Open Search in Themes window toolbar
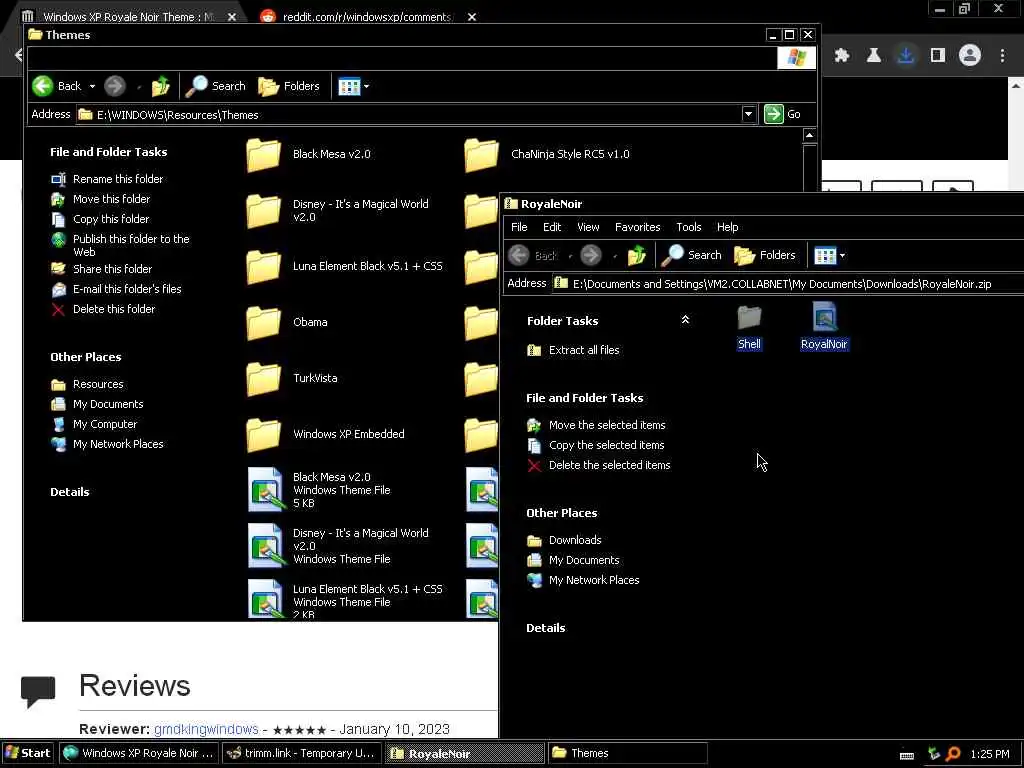 (x=216, y=86)
